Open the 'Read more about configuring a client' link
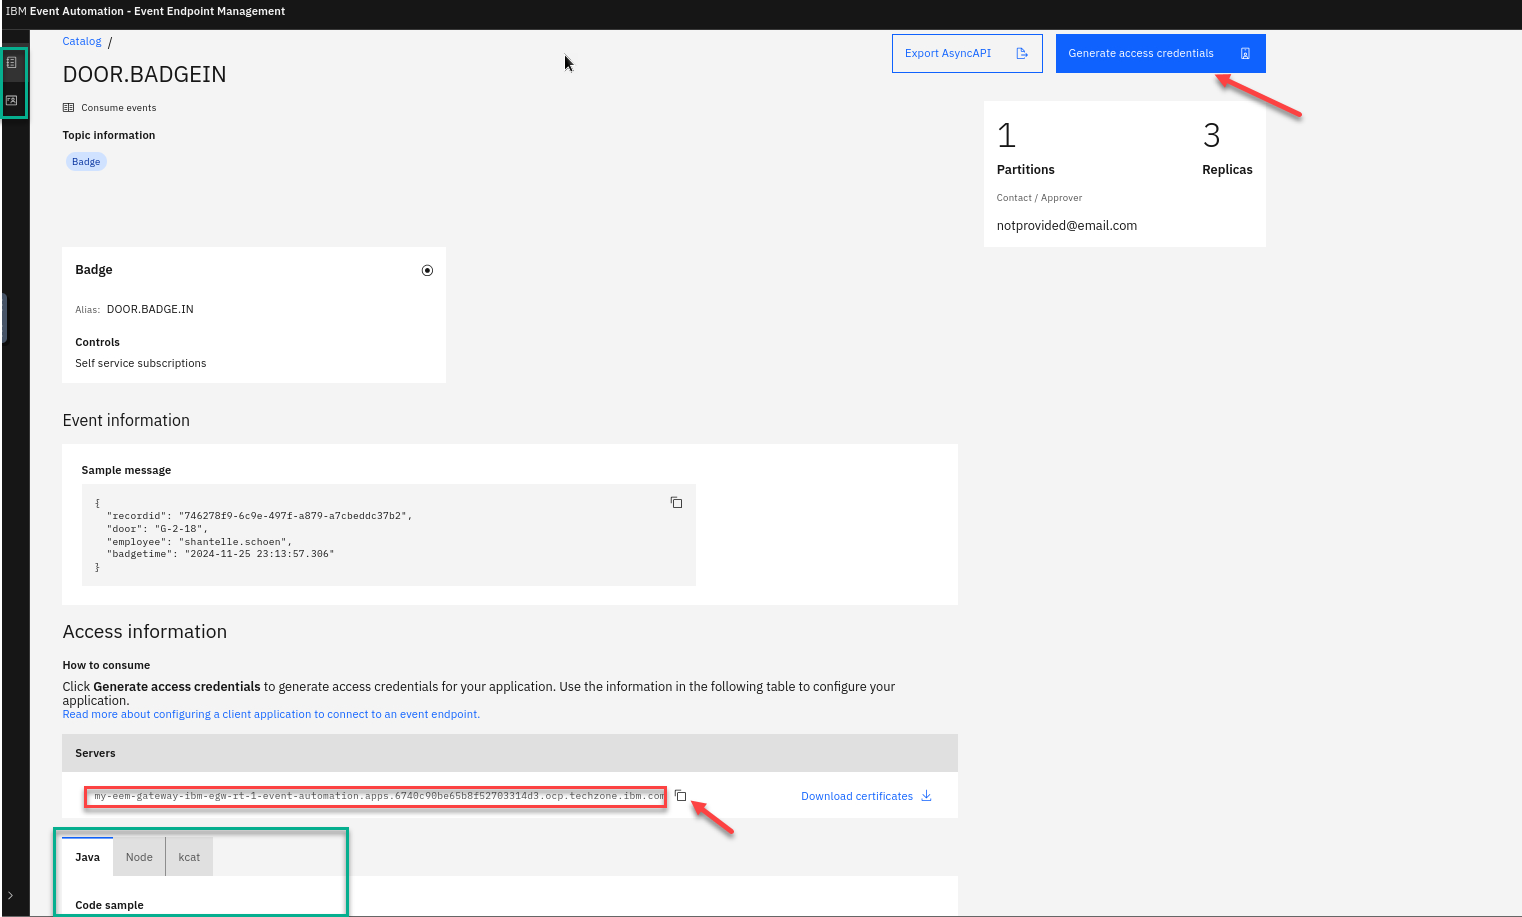1522x917 pixels. [x=271, y=715]
